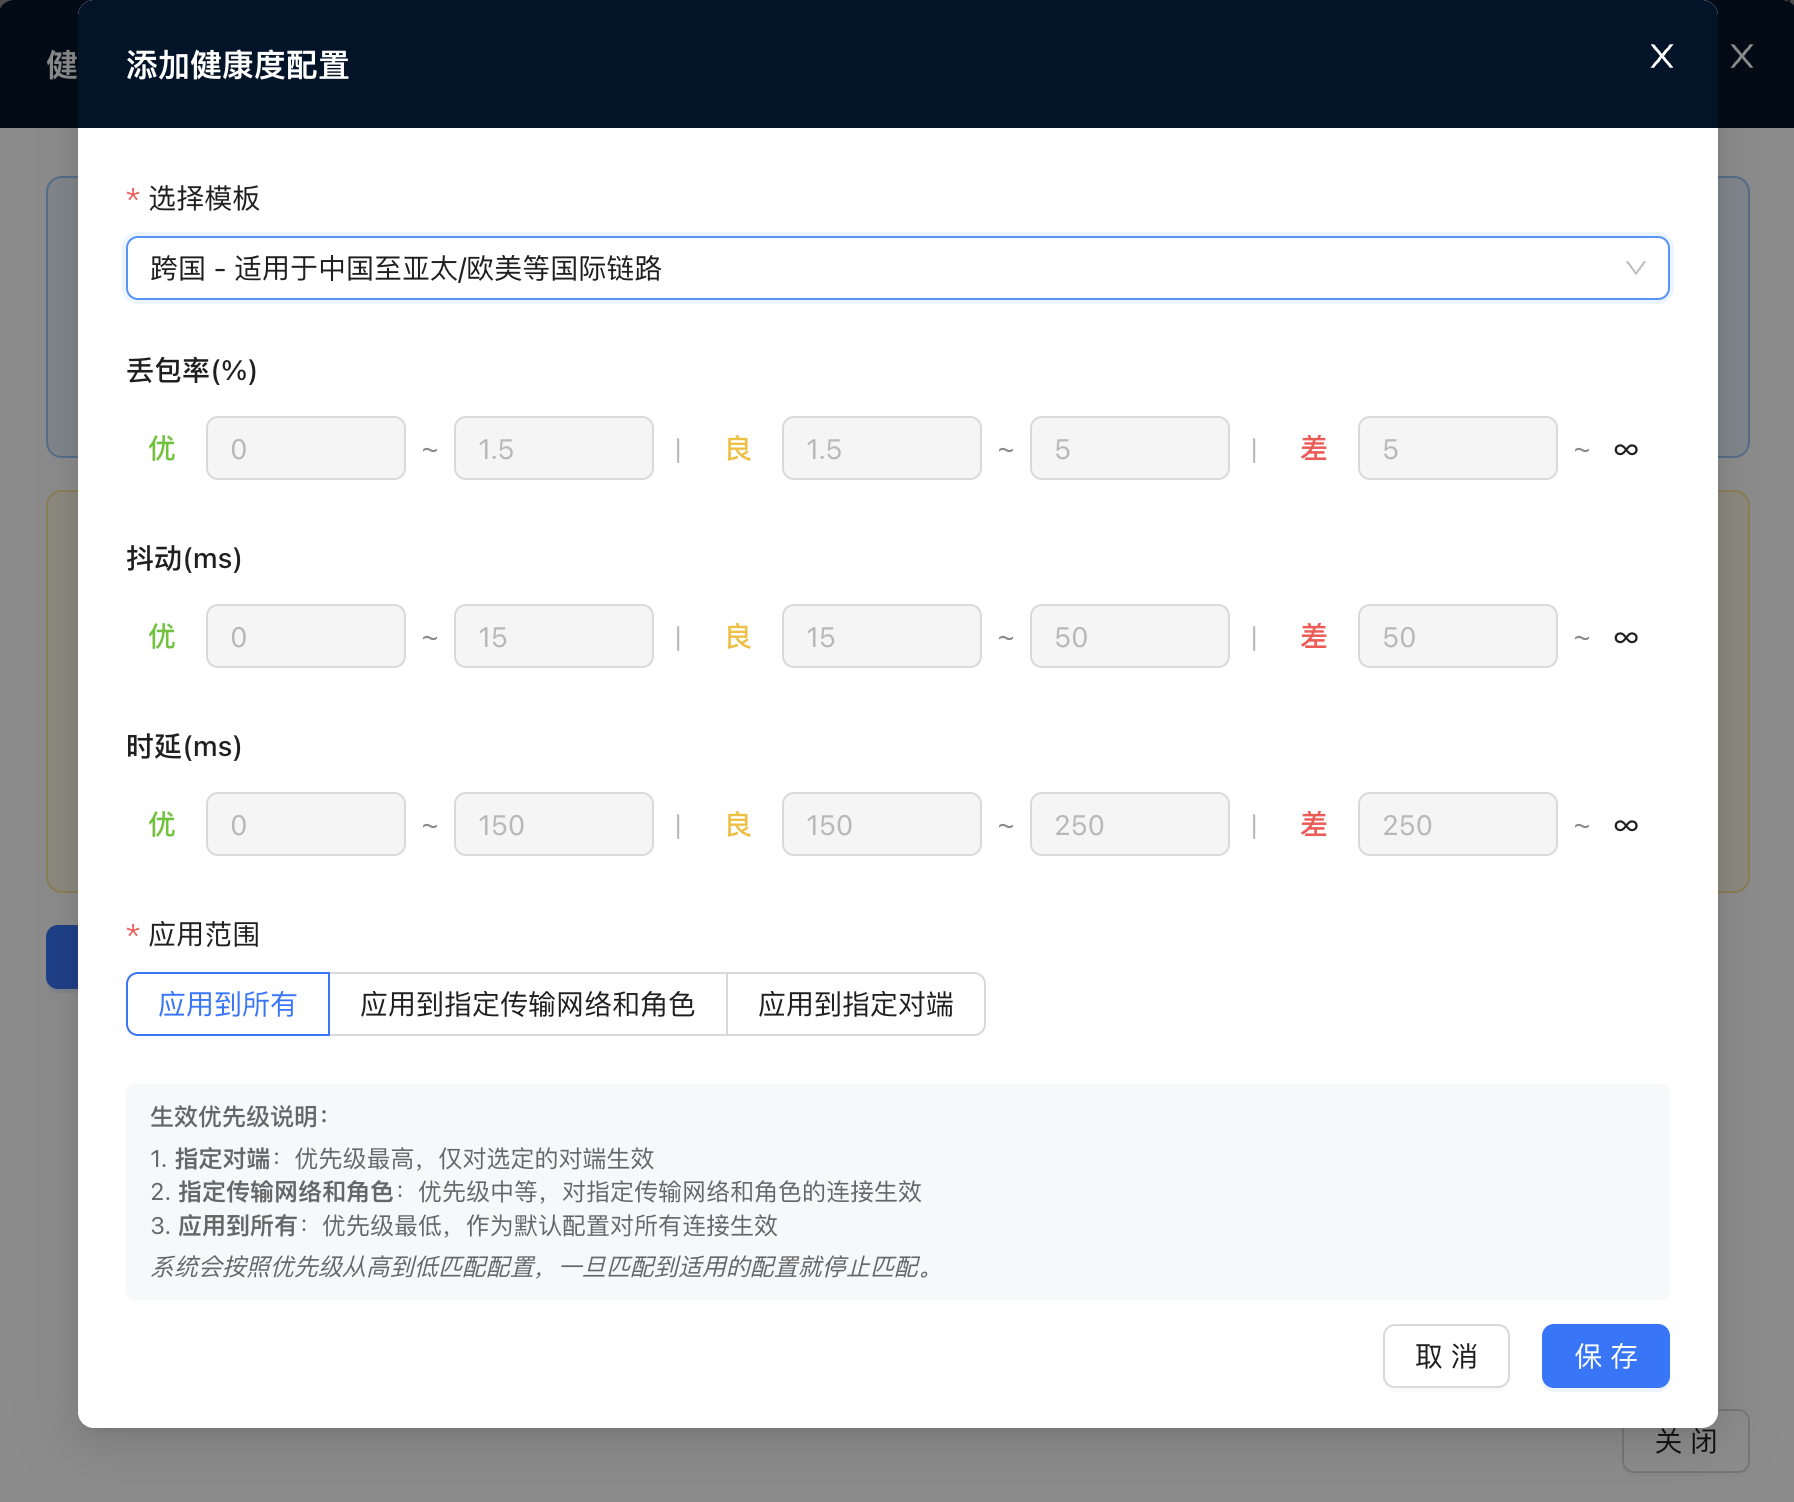Click the 保存 save button
This screenshot has width=1794, height=1502.
[1605, 1356]
